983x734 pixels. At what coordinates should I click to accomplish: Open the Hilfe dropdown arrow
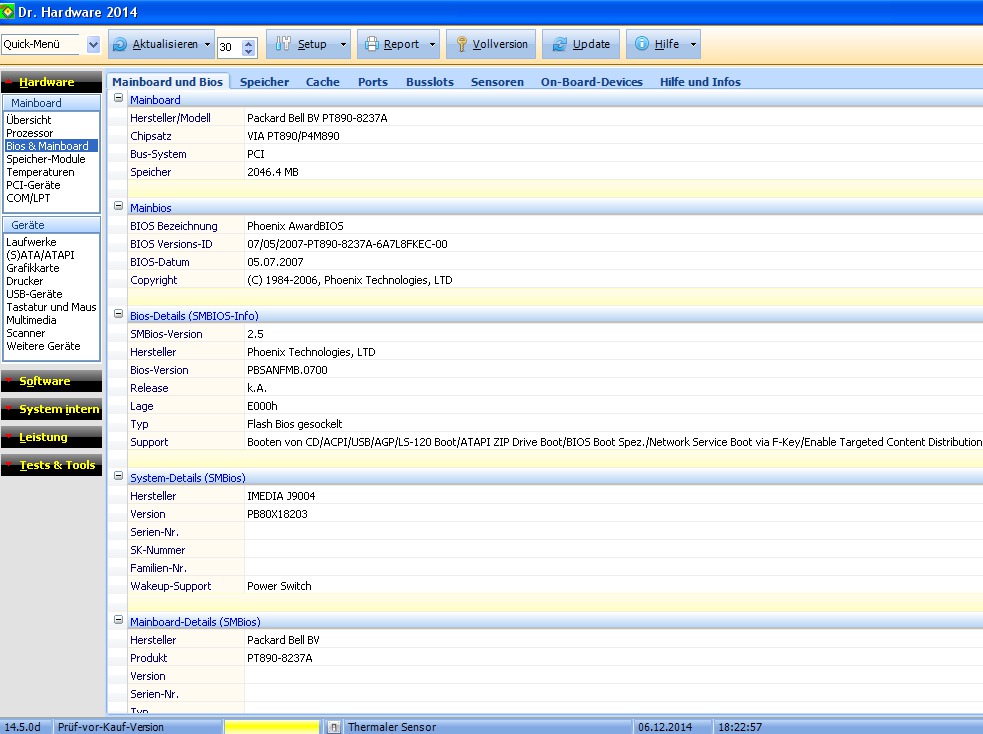tap(693, 45)
